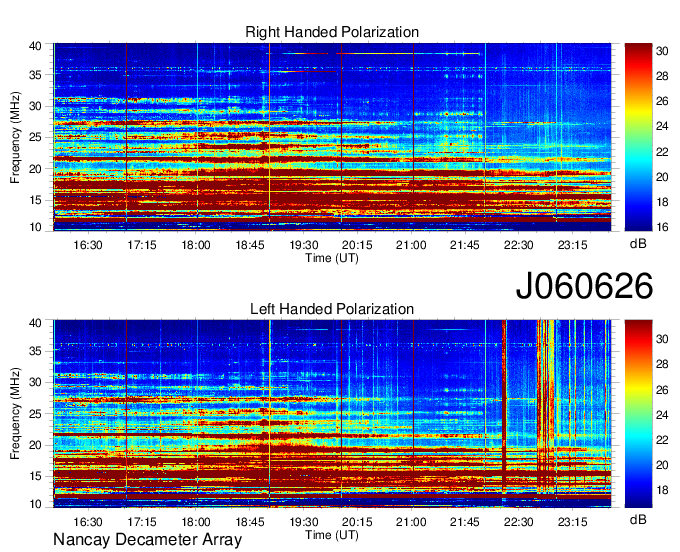Click the 40 MHz frequency tick of Right Handed plot
Screen dimensions: 680x552
point(36,46)
